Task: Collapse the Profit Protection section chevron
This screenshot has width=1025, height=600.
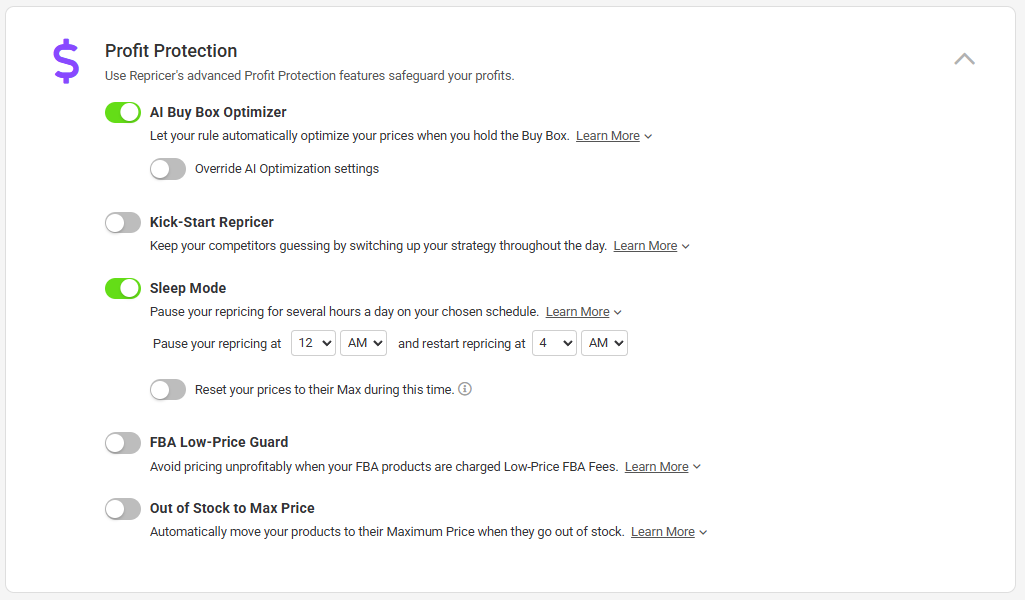Action: pos(964,59)
